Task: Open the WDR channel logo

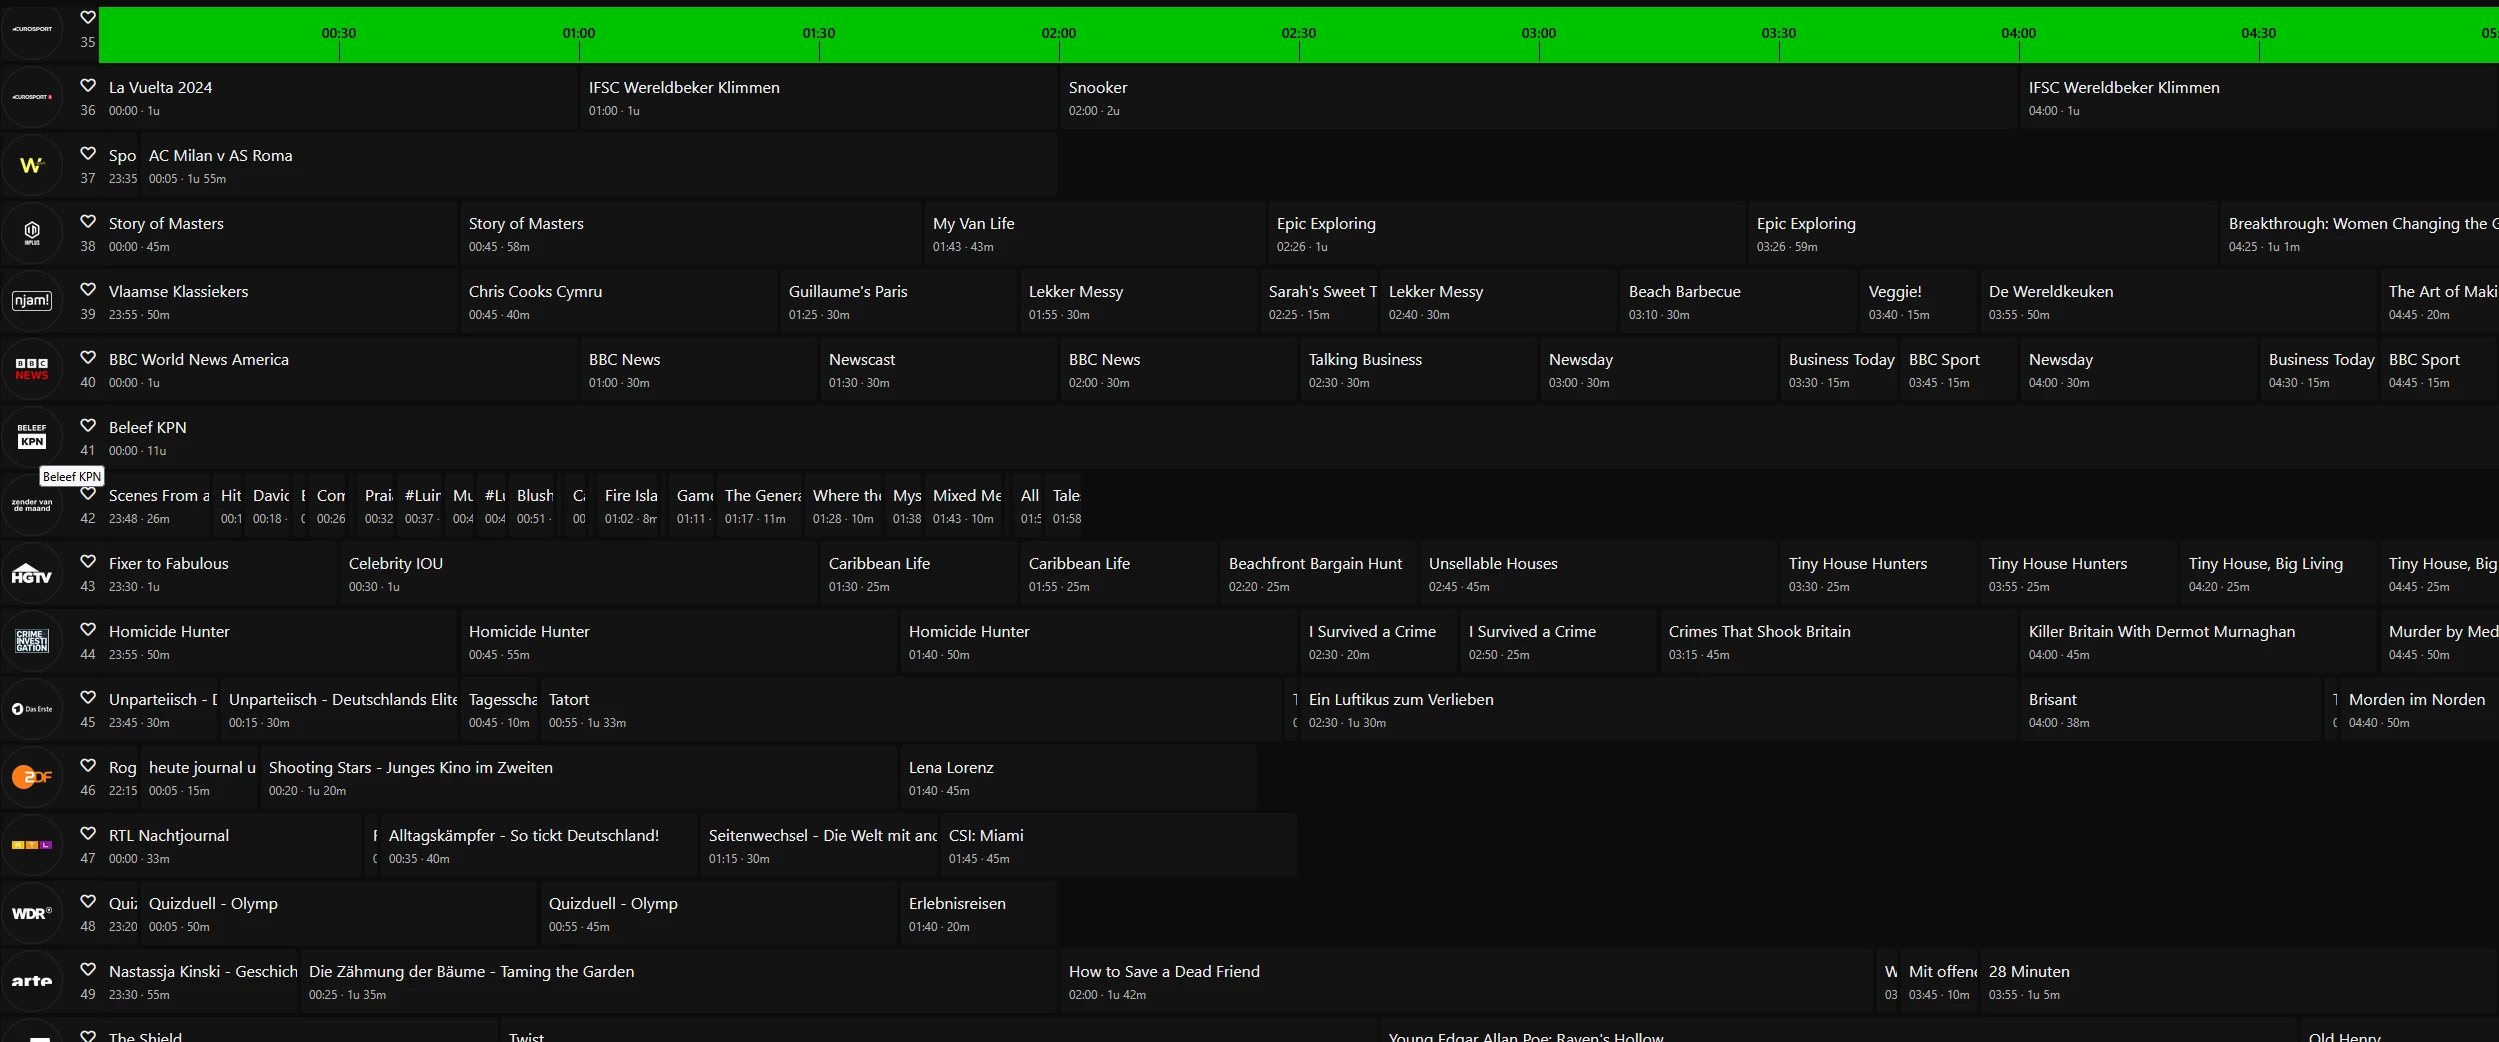Action: click(32, 913)
